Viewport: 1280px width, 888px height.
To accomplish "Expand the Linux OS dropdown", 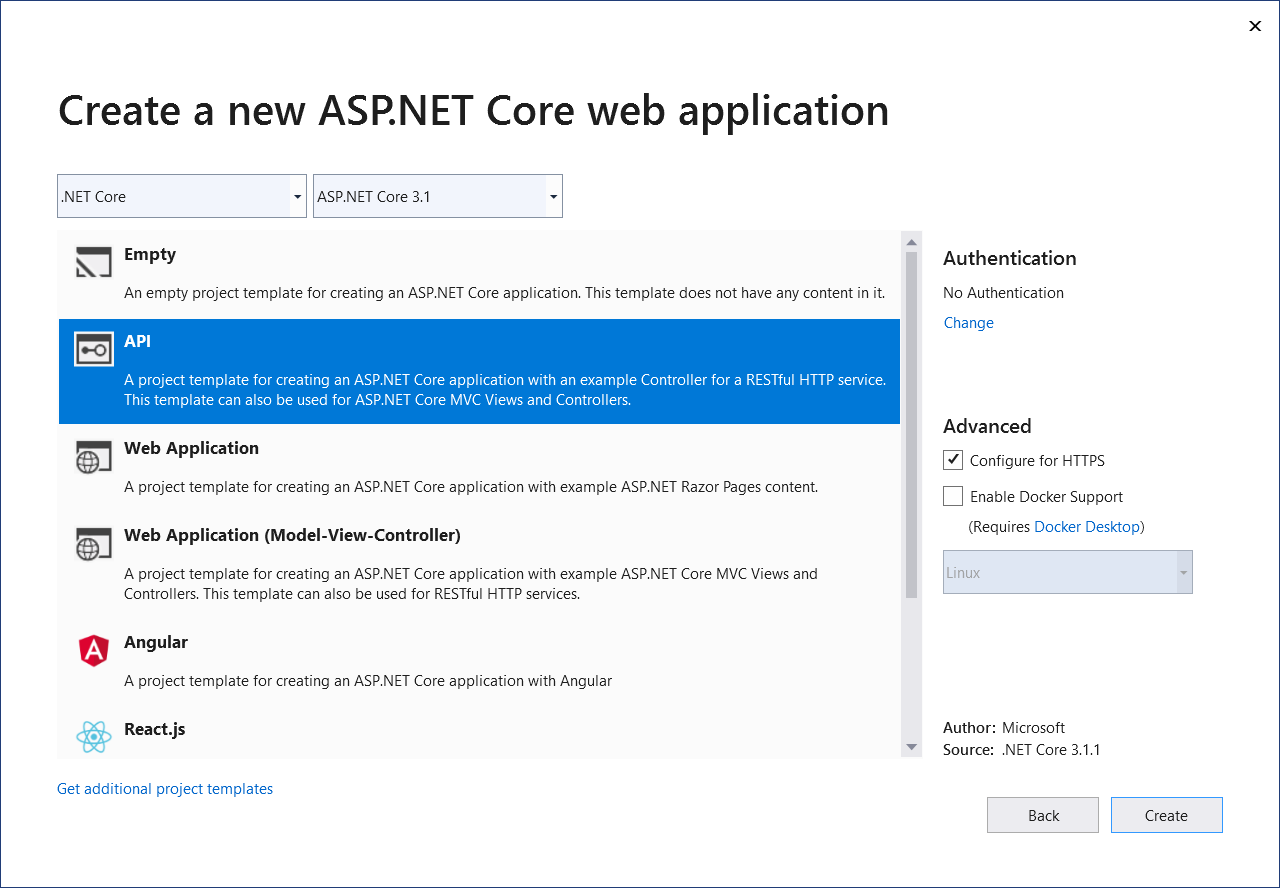I will coord(1184,571).
